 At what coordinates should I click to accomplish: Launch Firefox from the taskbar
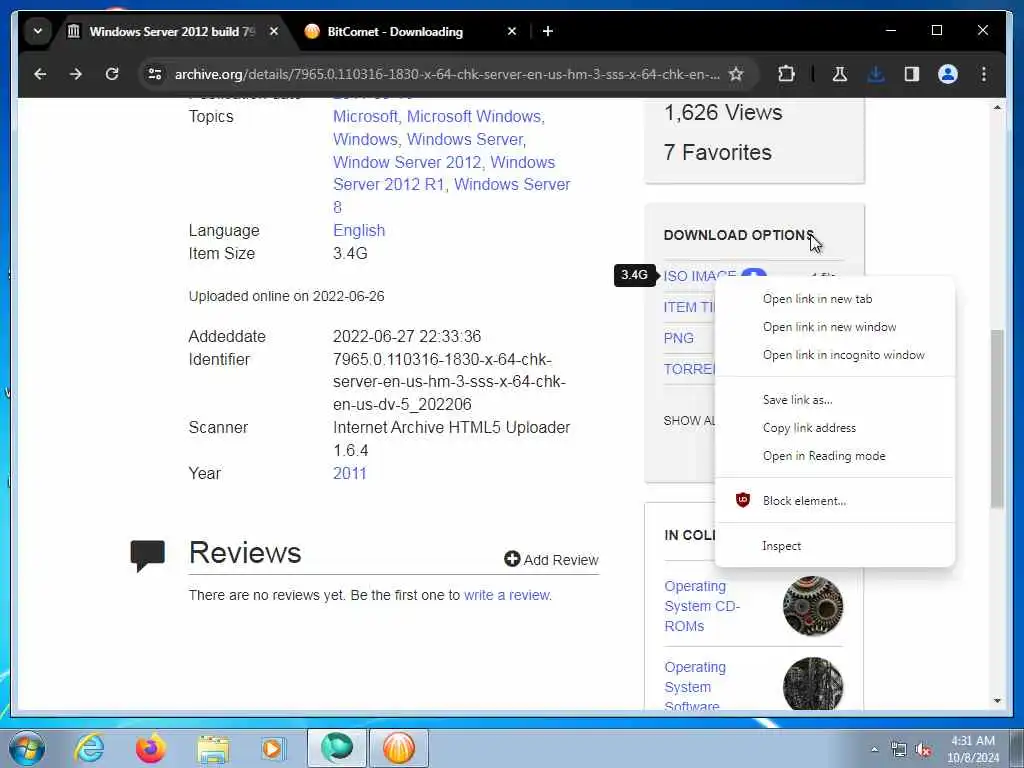click(150, 748)
